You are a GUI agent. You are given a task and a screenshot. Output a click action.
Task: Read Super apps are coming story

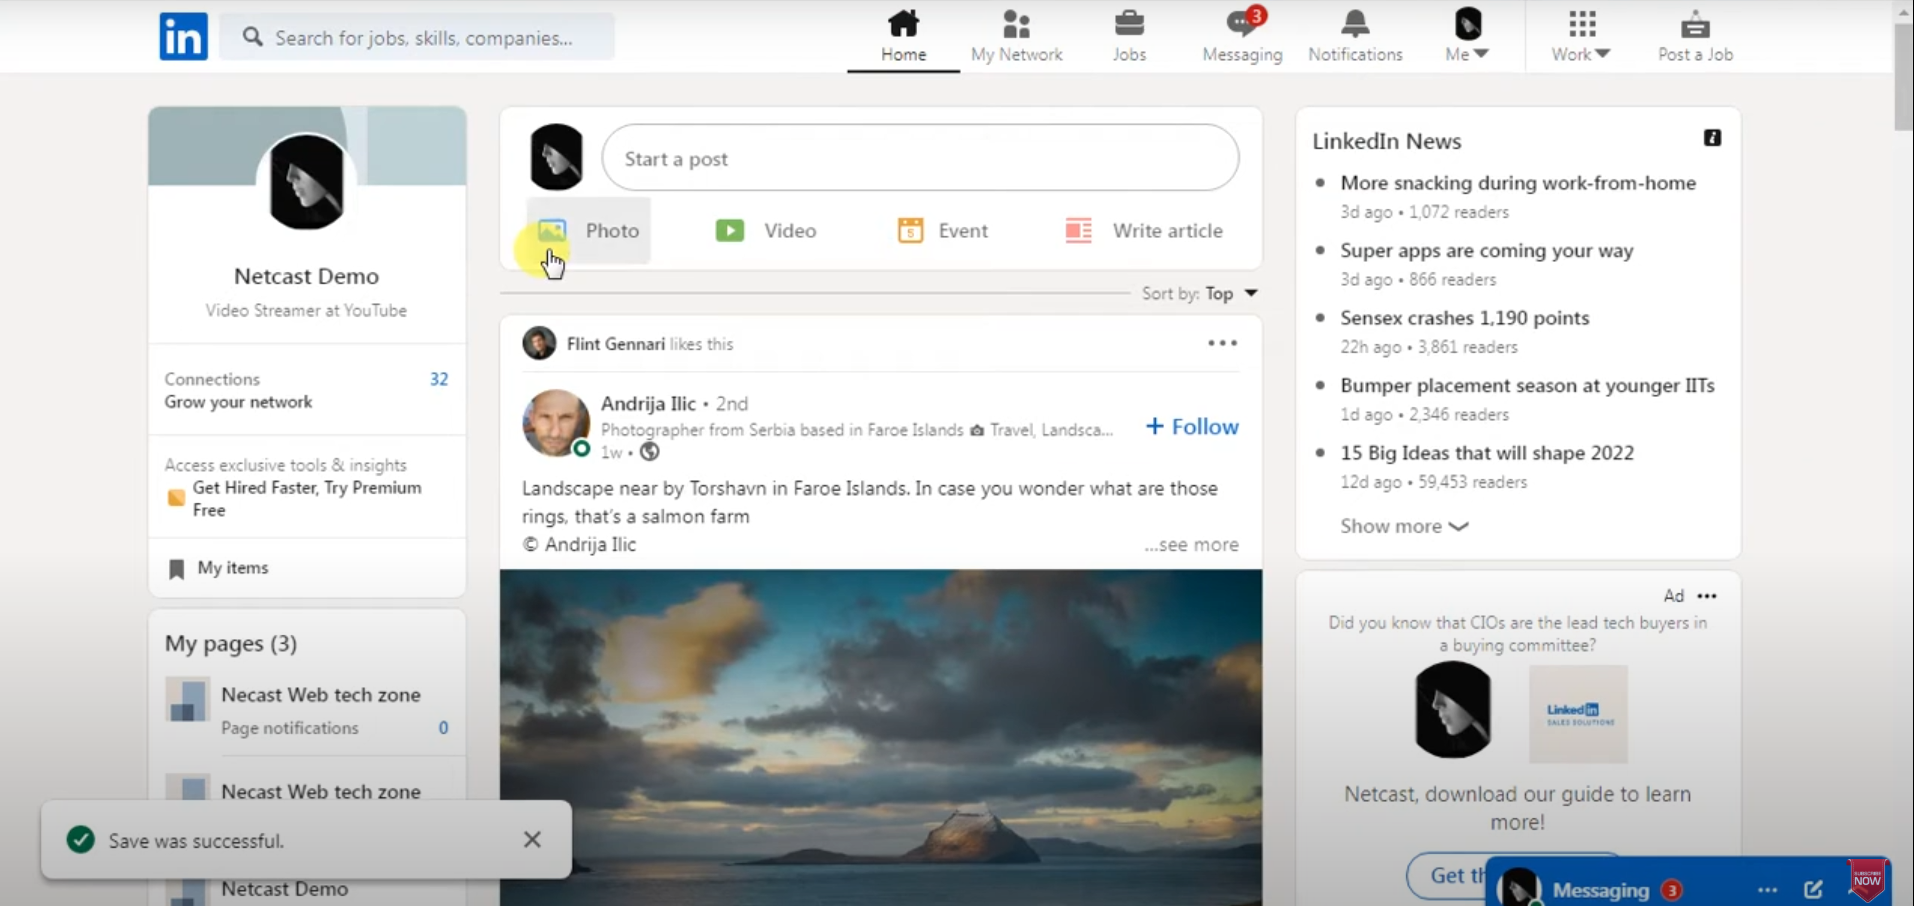[1486, 251]
